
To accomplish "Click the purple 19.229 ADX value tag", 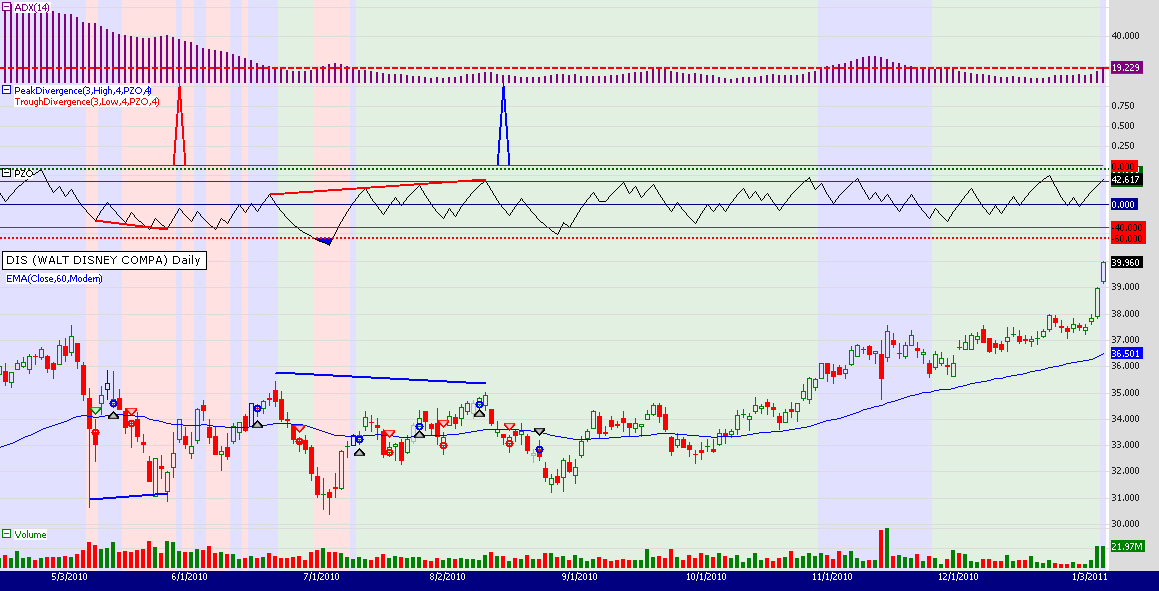I will [1126, 67].
